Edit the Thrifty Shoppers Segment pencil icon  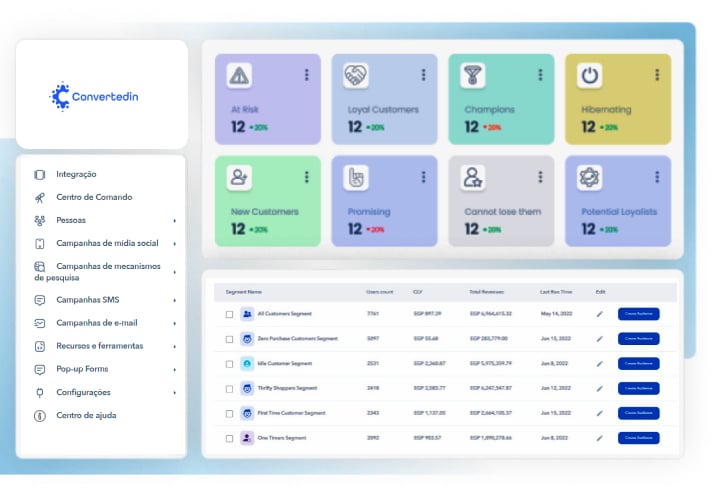pyautogui.click(x=599, y=389)
